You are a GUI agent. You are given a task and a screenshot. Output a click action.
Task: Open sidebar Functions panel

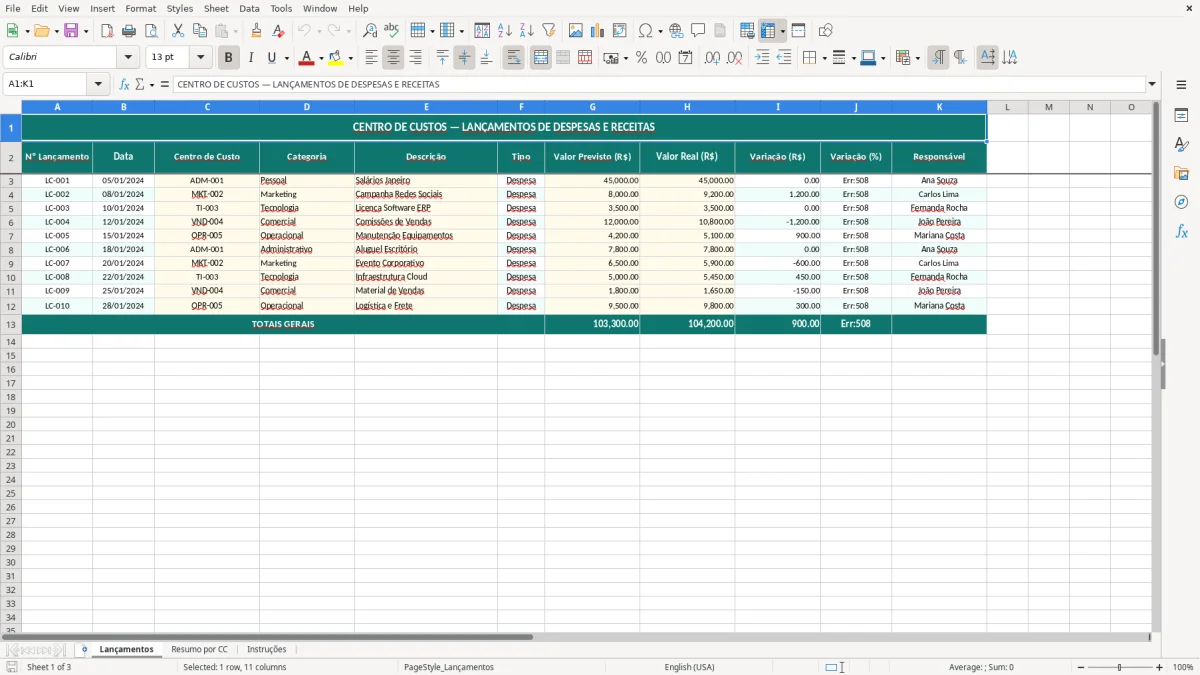(x=1181, y=231)
